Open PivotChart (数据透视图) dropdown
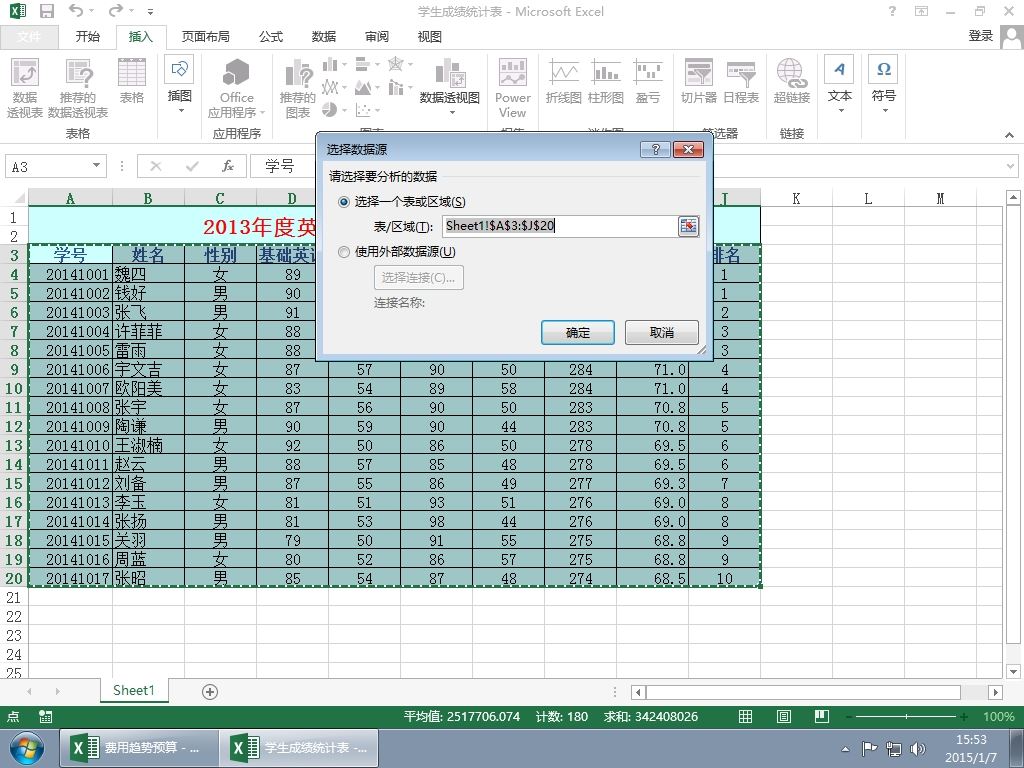Image resolution: width=1024 pixels, height=768 pixels. tap(449, 88)
